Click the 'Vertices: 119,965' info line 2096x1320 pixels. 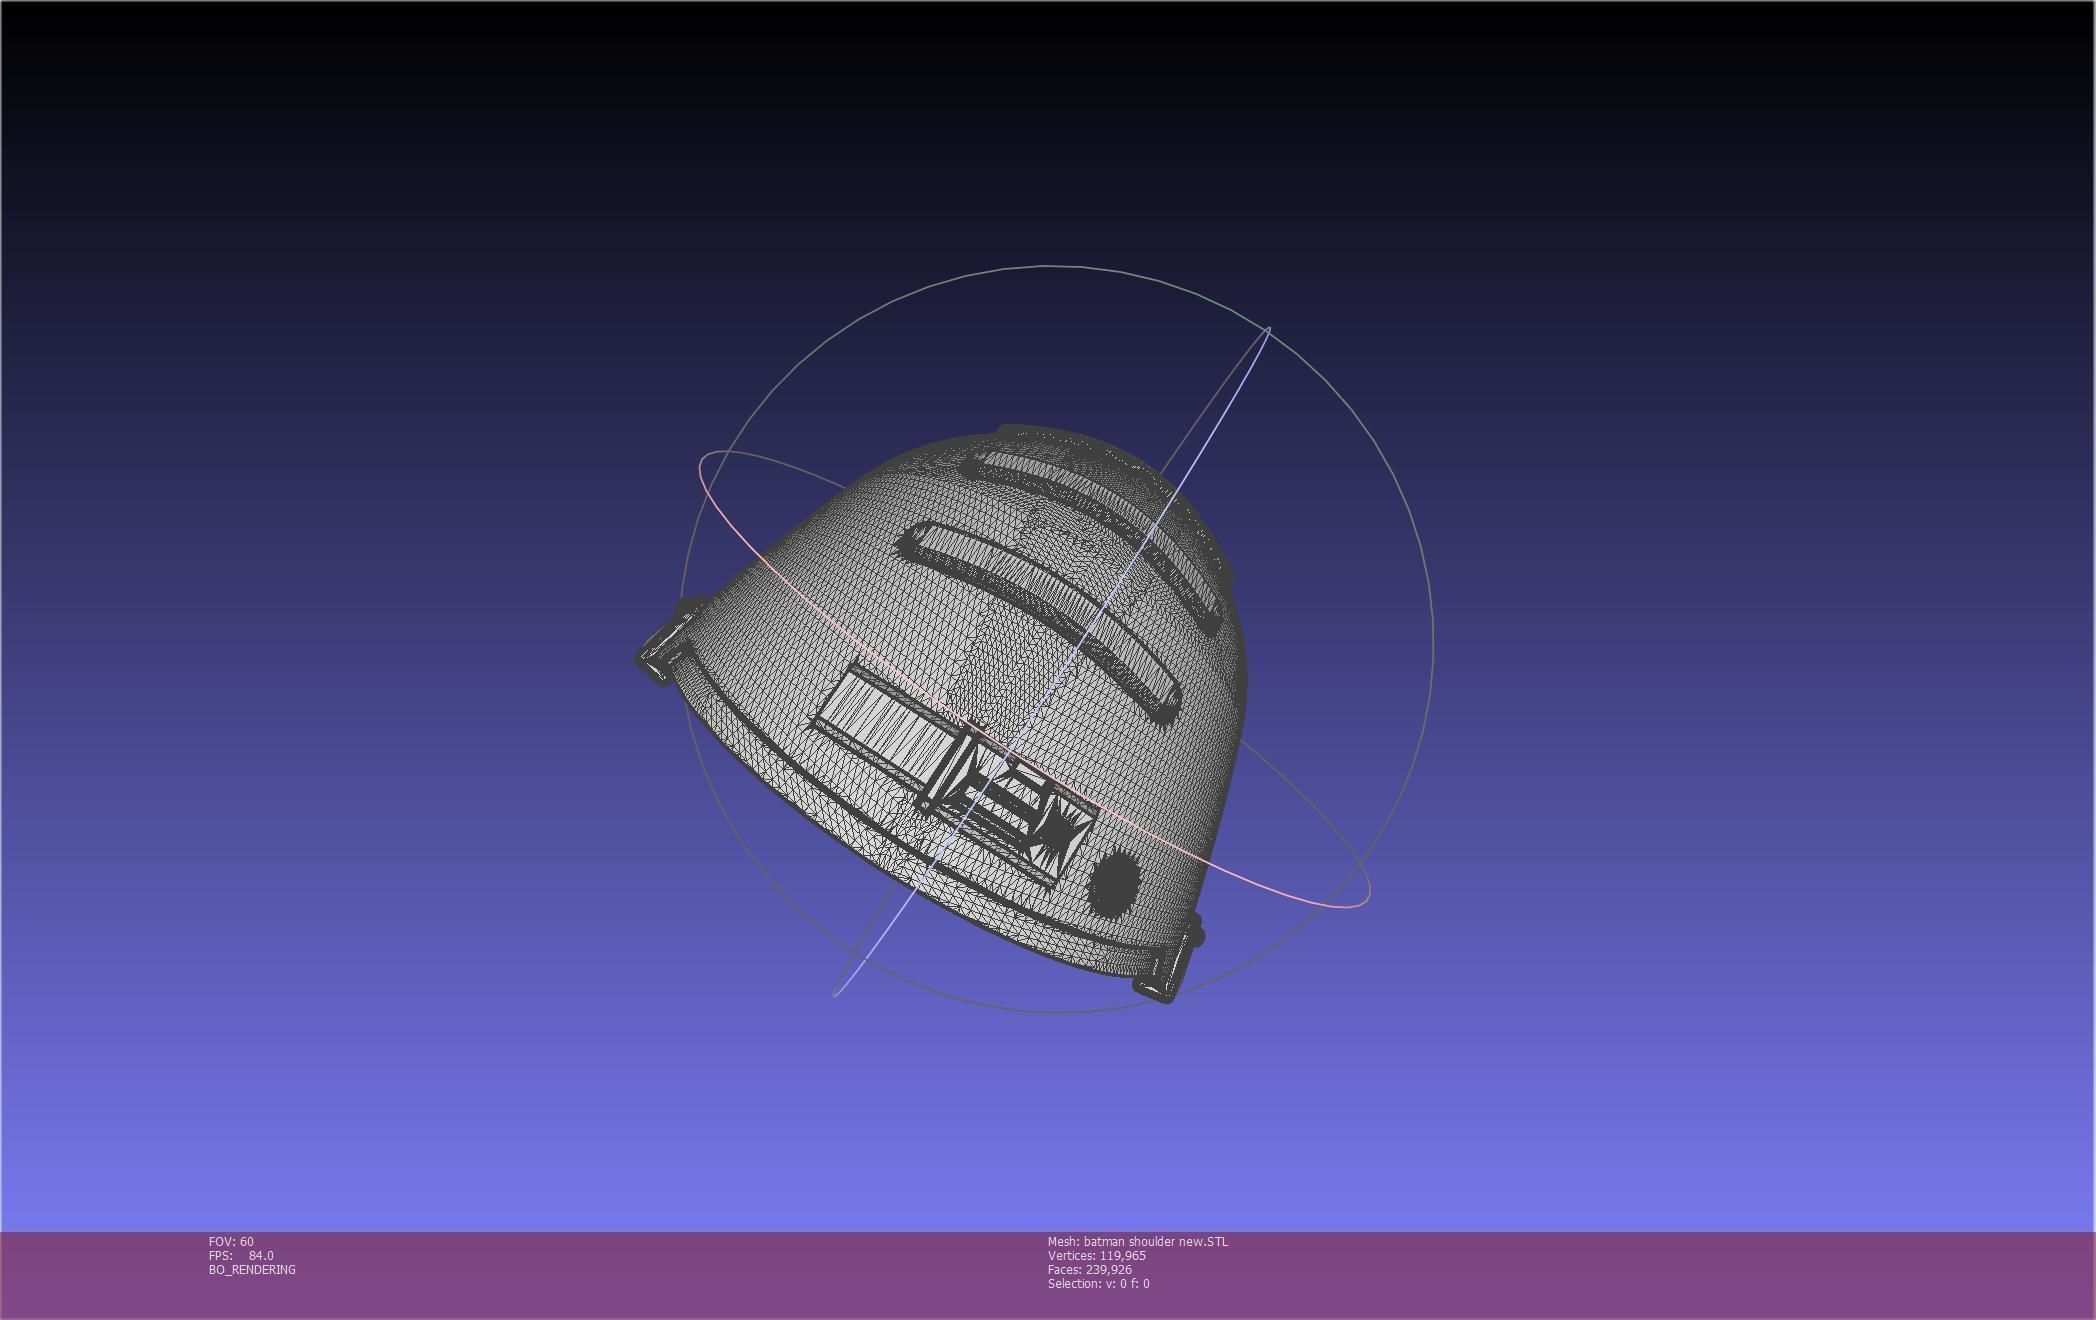click(x=1097, y=1255)
